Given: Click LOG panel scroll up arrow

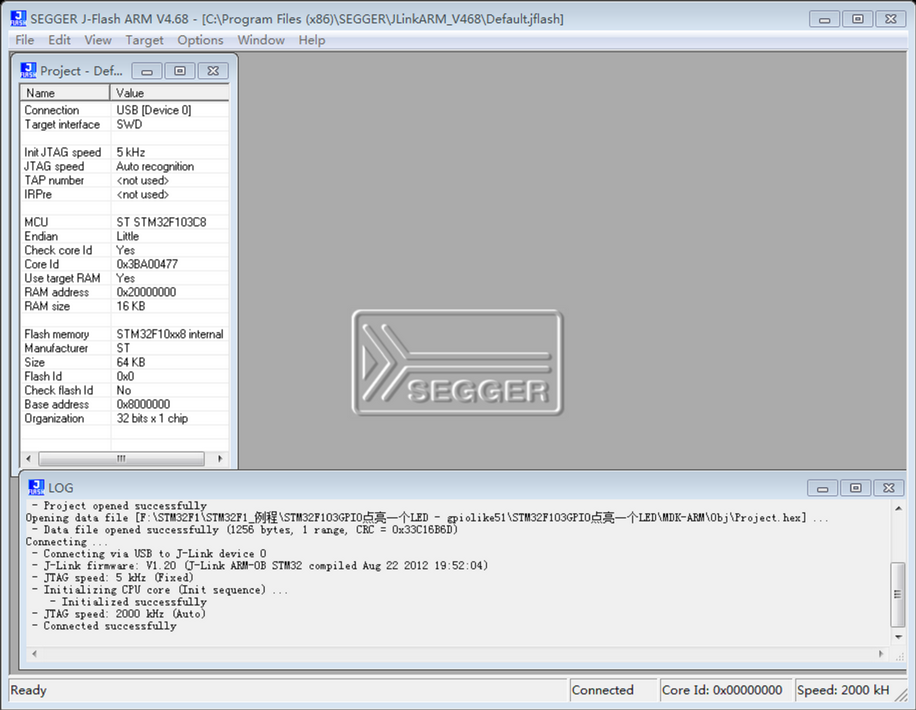Looking at the screenshot, I should (898, 508).
